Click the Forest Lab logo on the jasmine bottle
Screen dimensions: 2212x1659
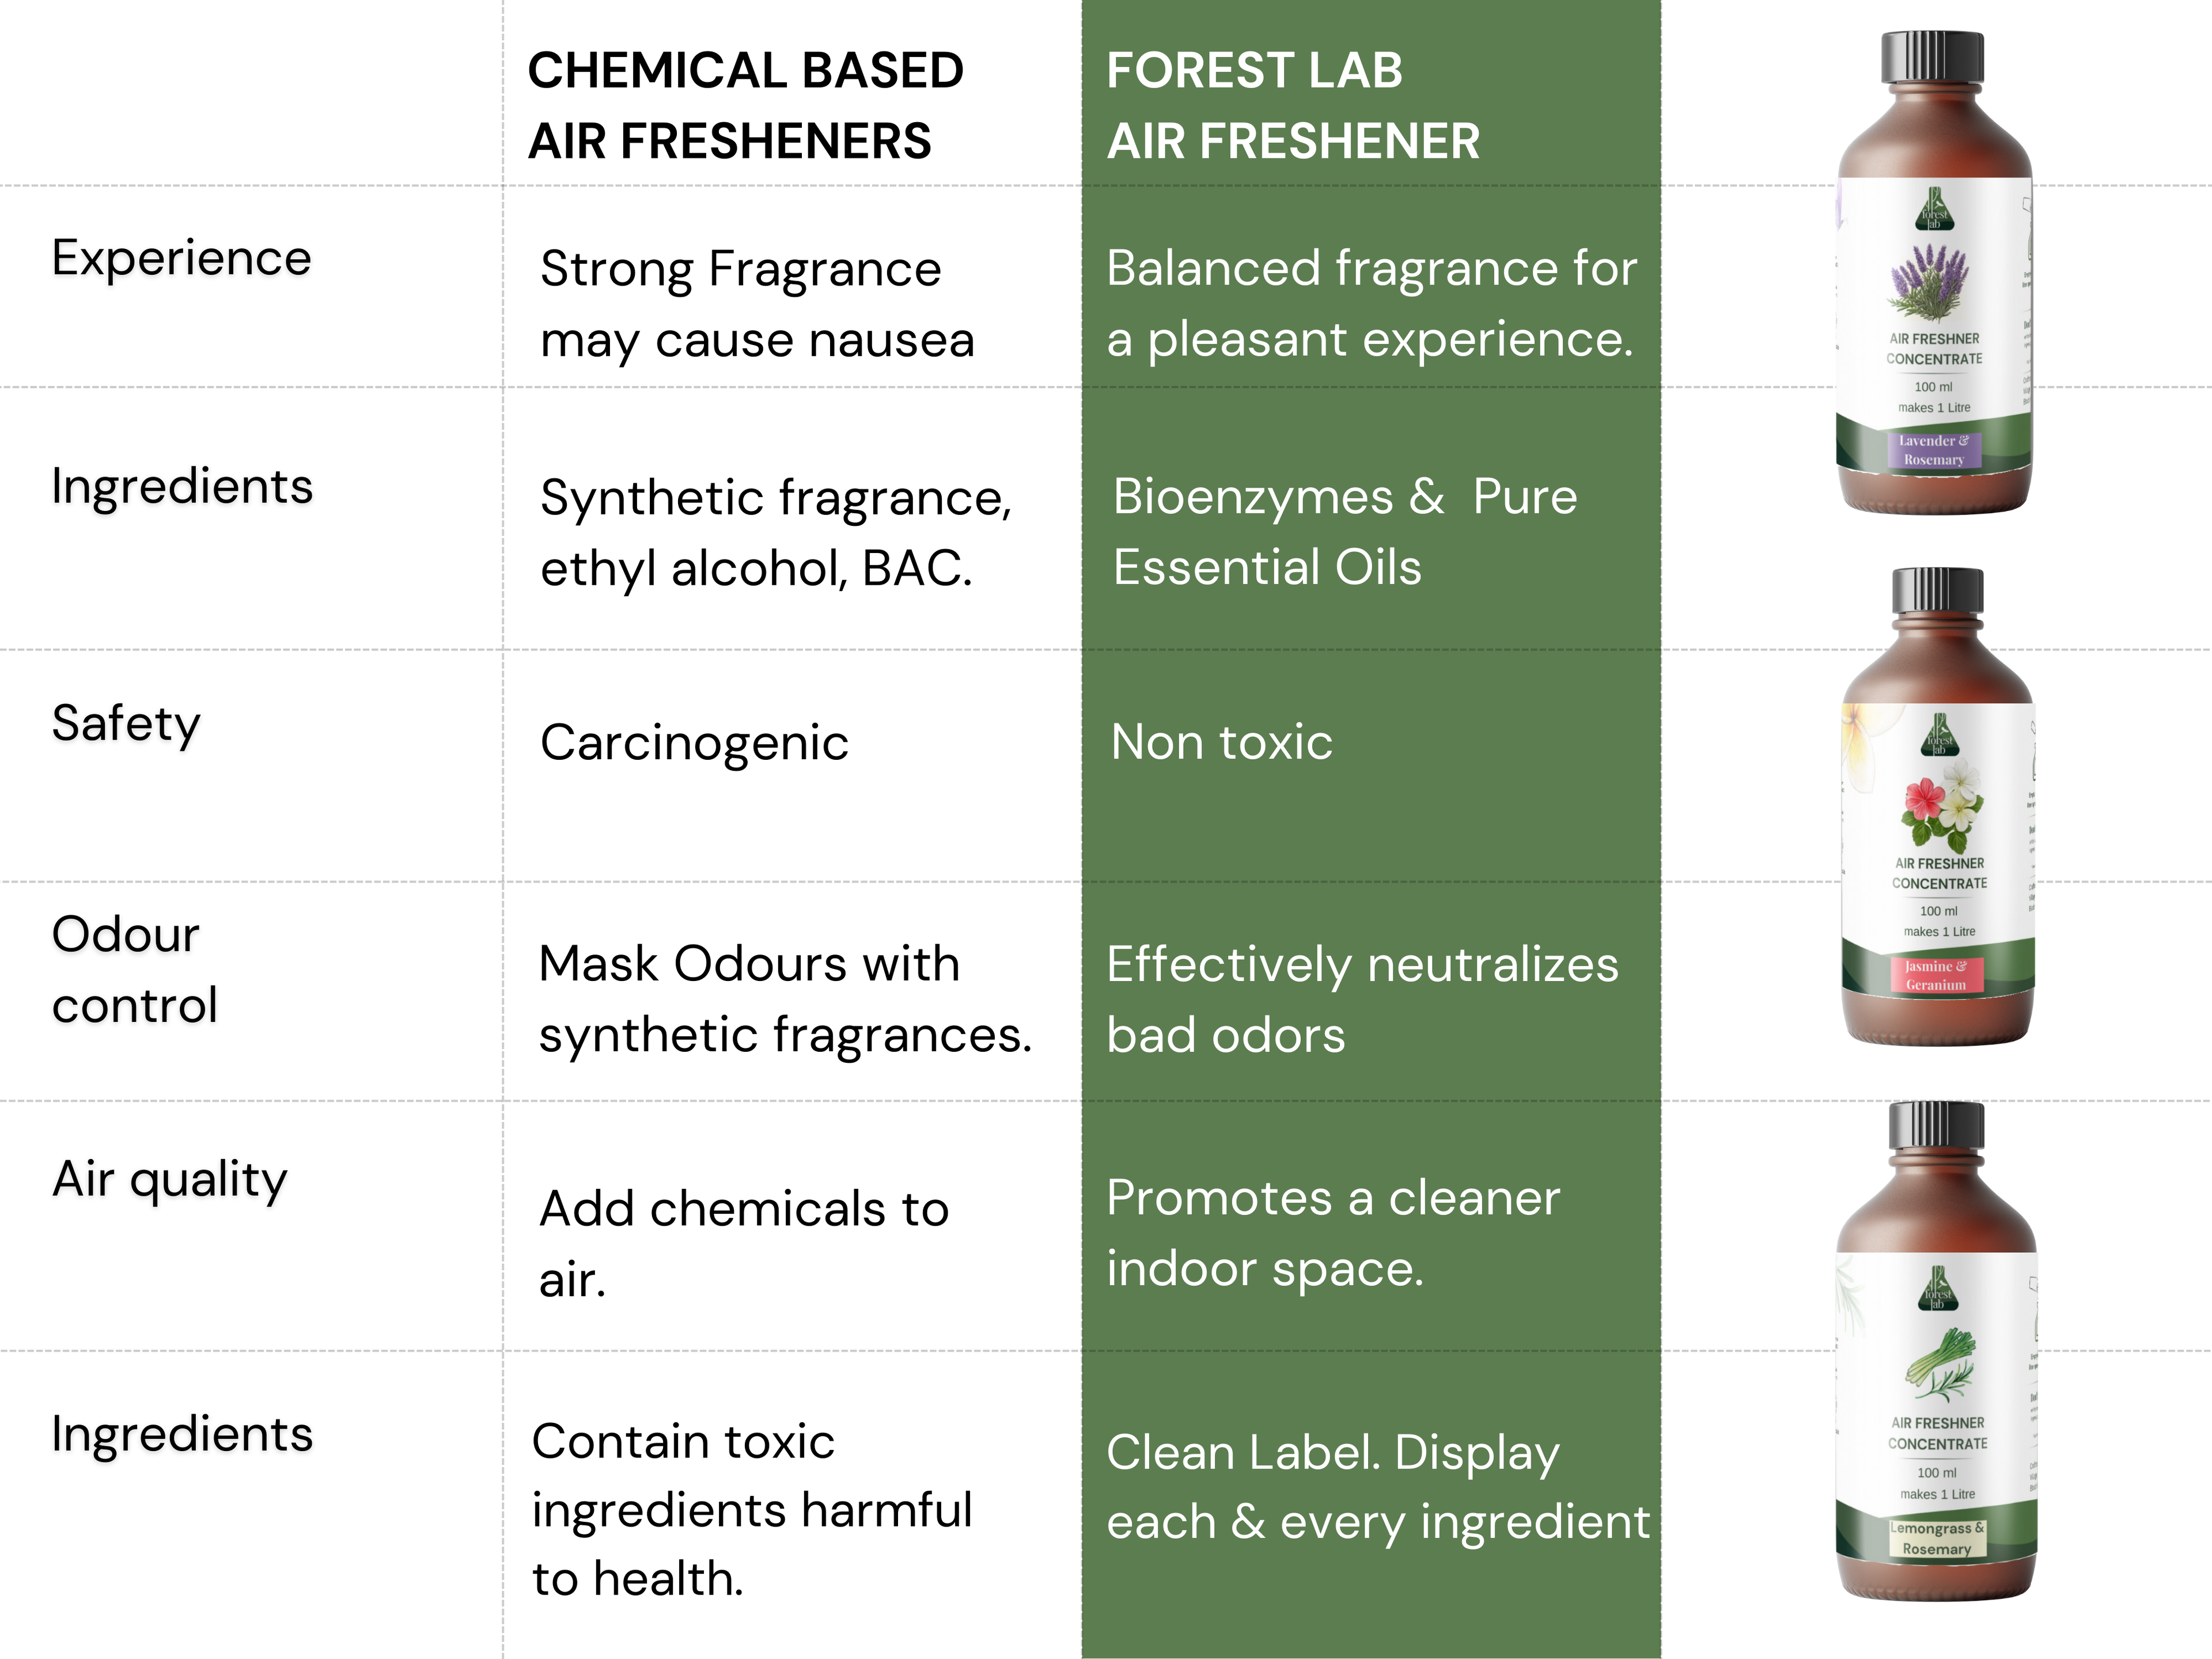(1939, 735)
